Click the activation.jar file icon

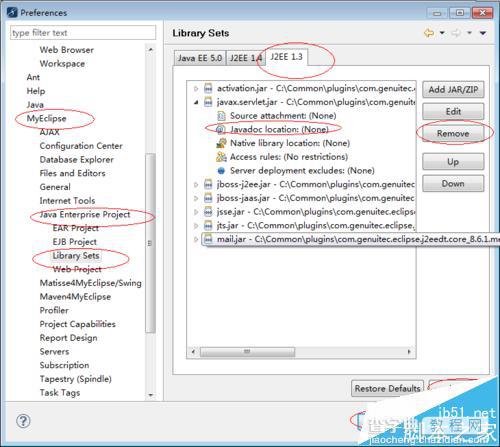tap(208, 88)
